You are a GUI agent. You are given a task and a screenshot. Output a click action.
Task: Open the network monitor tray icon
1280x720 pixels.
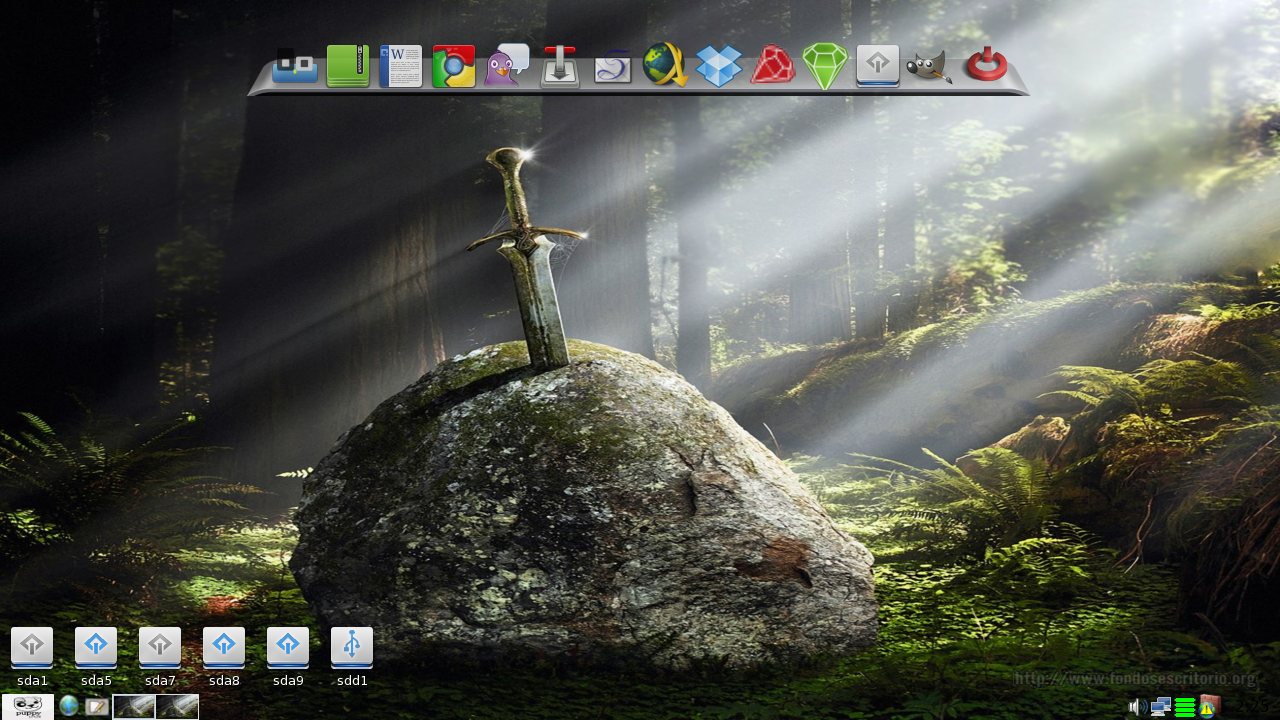[1161, 706]
